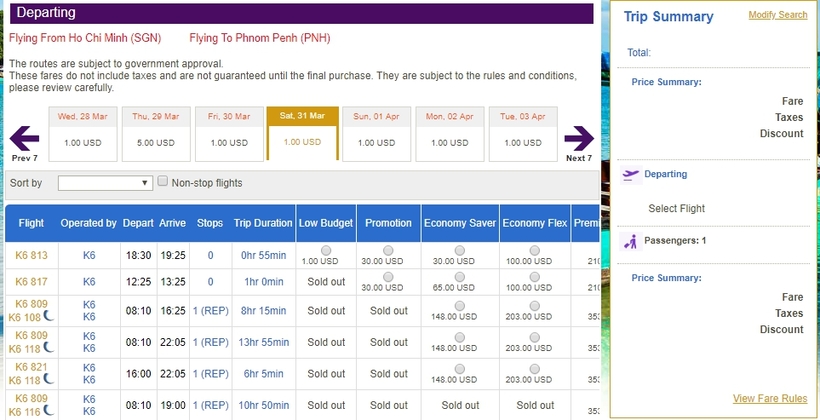Click the Economy Saver column header
The height and width of the screenshot is (420, 820).
pos(459,223)
